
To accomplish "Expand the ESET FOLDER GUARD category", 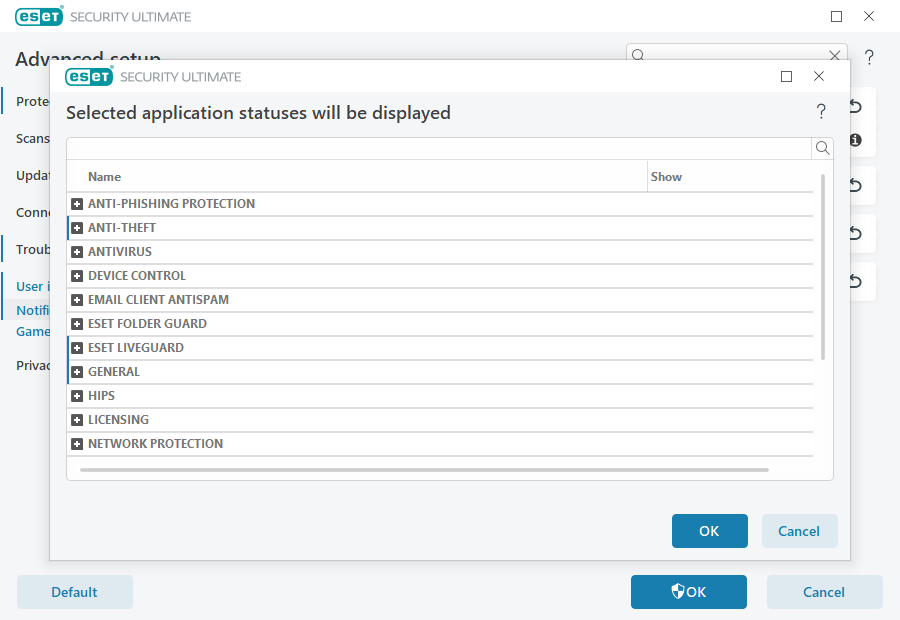I will coord(77,324).
